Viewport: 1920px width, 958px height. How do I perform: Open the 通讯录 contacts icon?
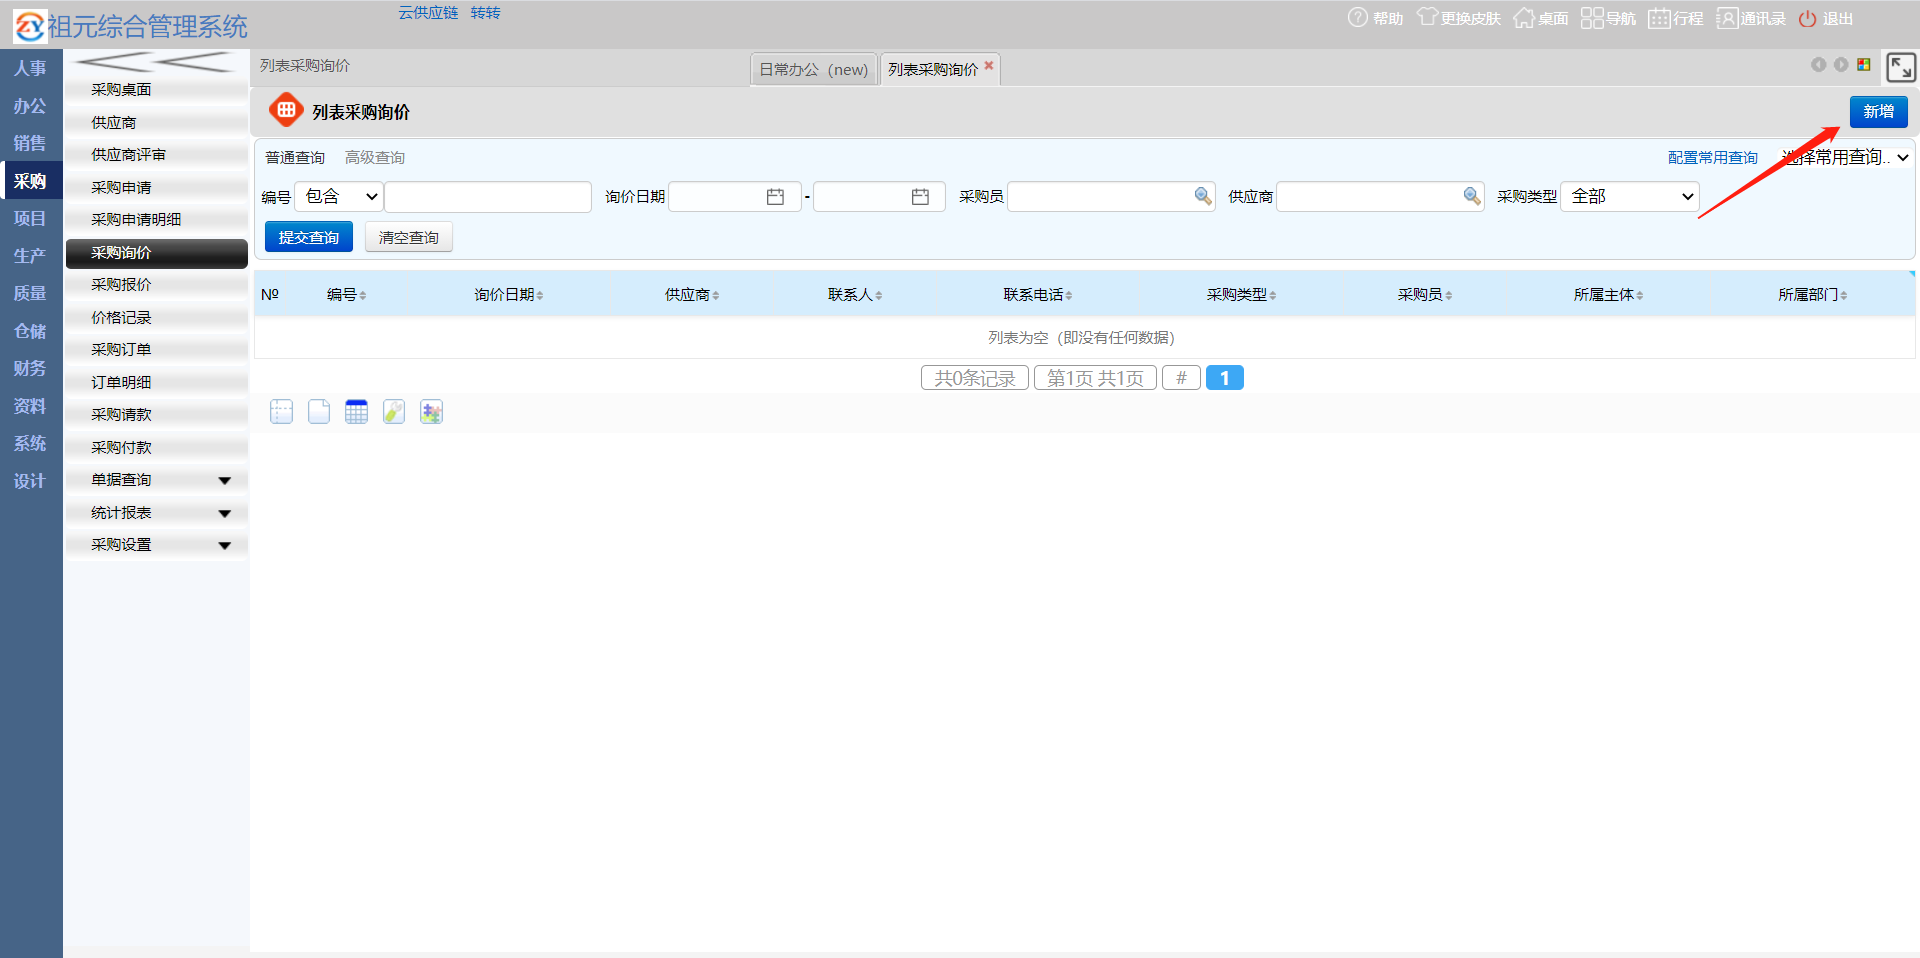1727,18
